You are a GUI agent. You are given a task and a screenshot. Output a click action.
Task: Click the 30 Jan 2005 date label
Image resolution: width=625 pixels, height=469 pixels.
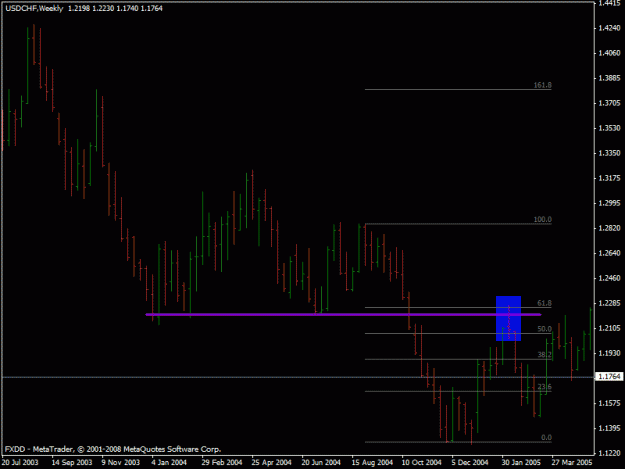(521, 462)
